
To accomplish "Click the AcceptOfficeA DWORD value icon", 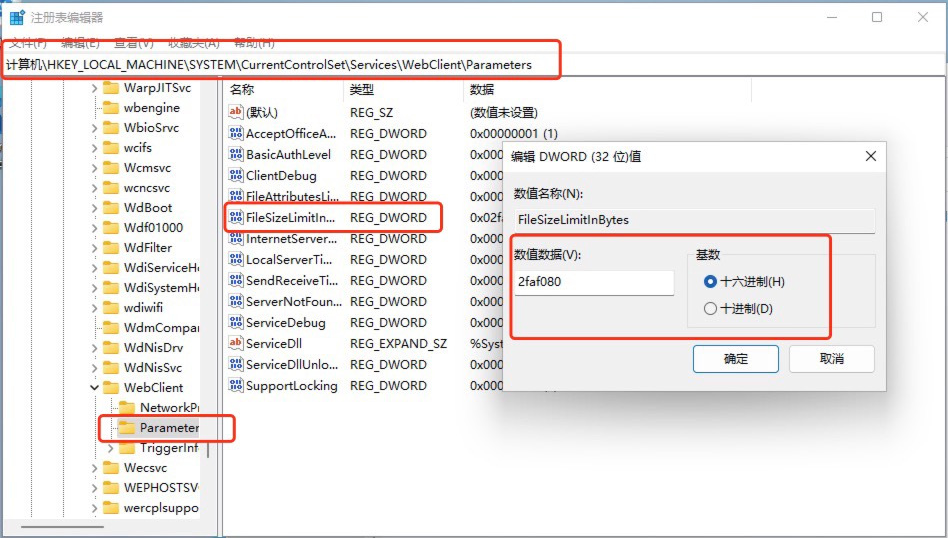I will tap(236, 134).
